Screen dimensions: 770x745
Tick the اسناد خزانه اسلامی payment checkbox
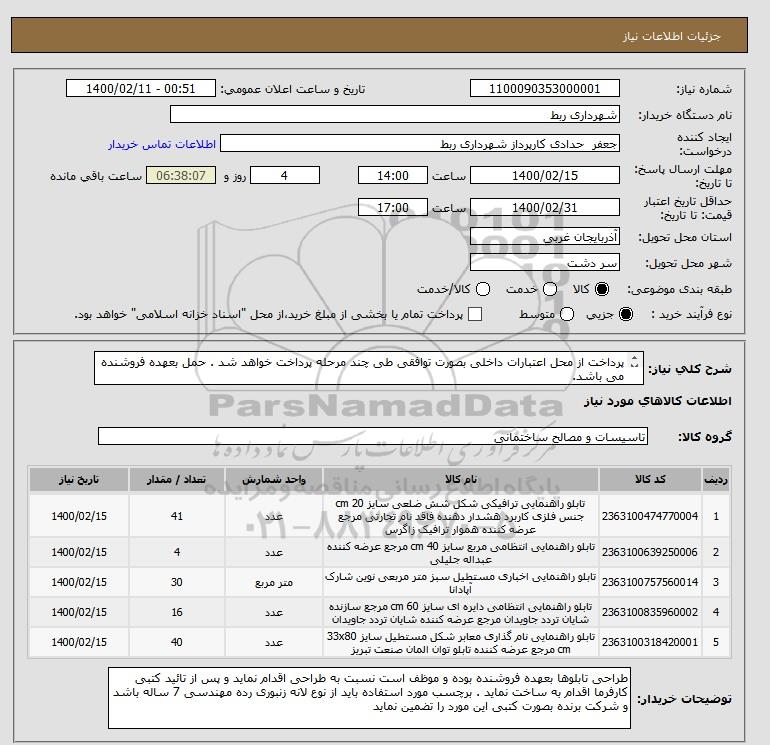click(x=475, y=314)
